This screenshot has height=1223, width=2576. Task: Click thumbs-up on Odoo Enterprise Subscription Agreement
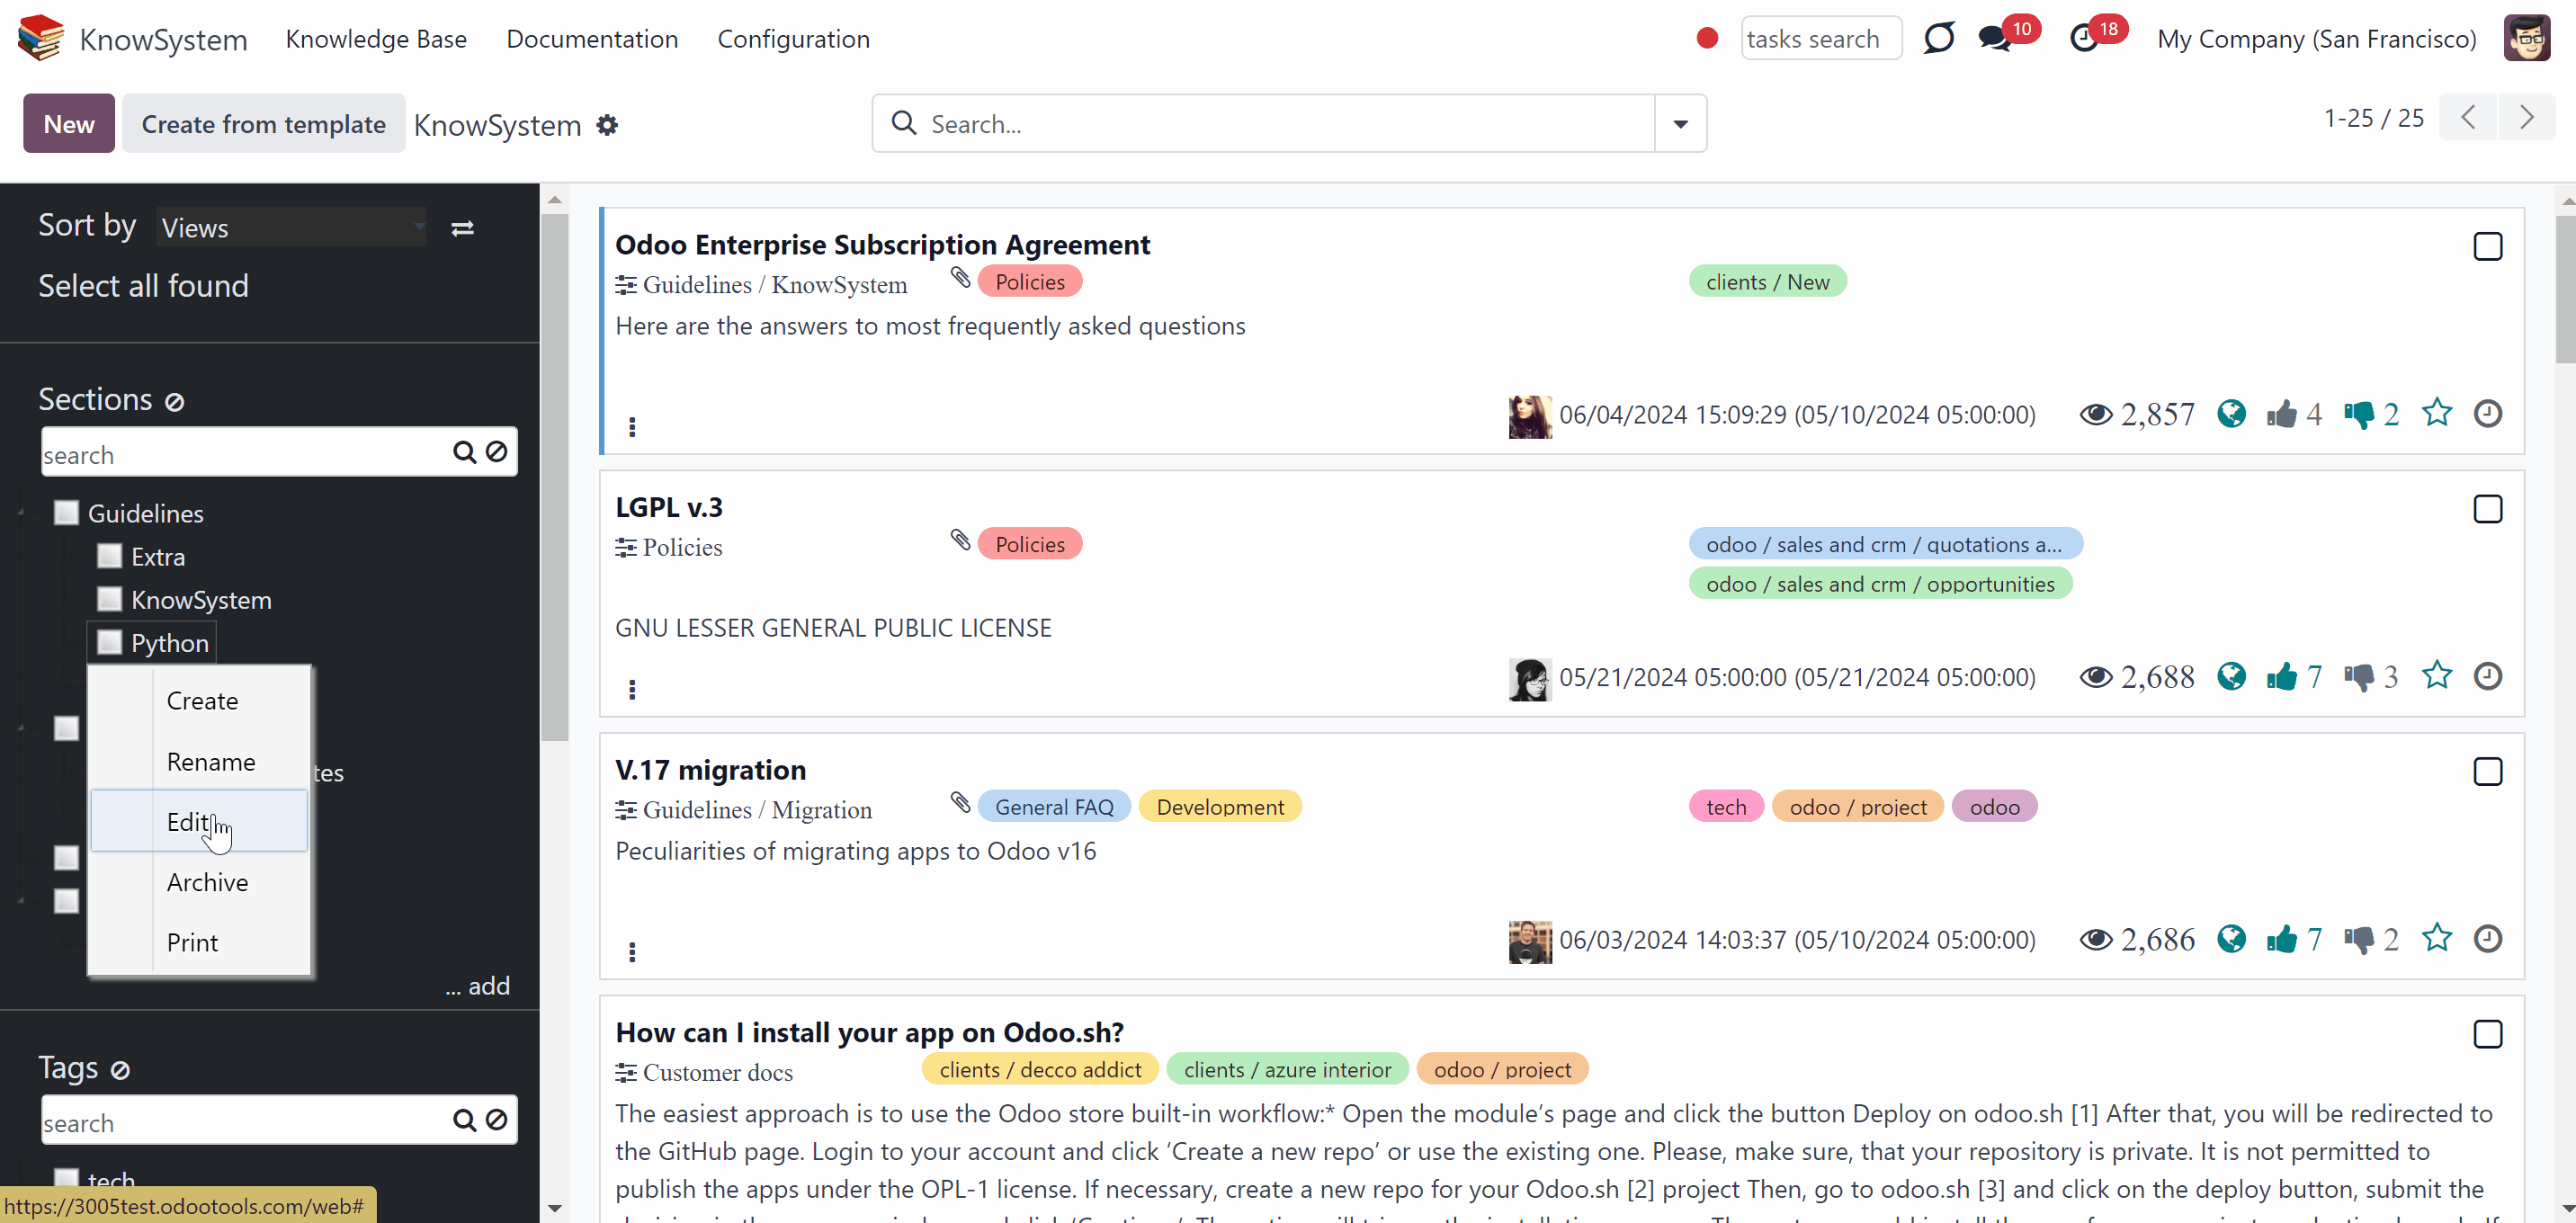pyautogui.click(x=2281, y=414)
